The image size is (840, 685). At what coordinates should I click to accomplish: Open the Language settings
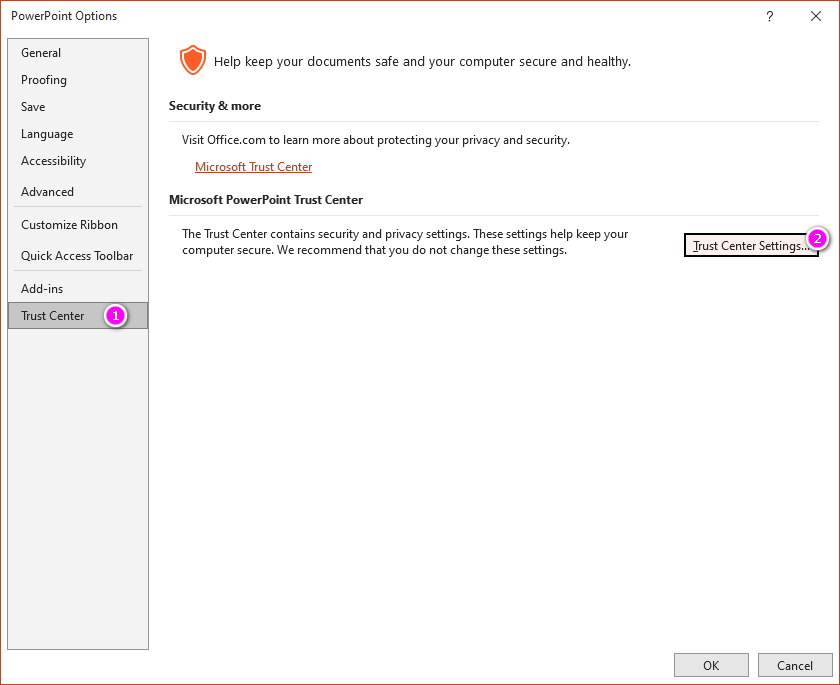[47, 133]
